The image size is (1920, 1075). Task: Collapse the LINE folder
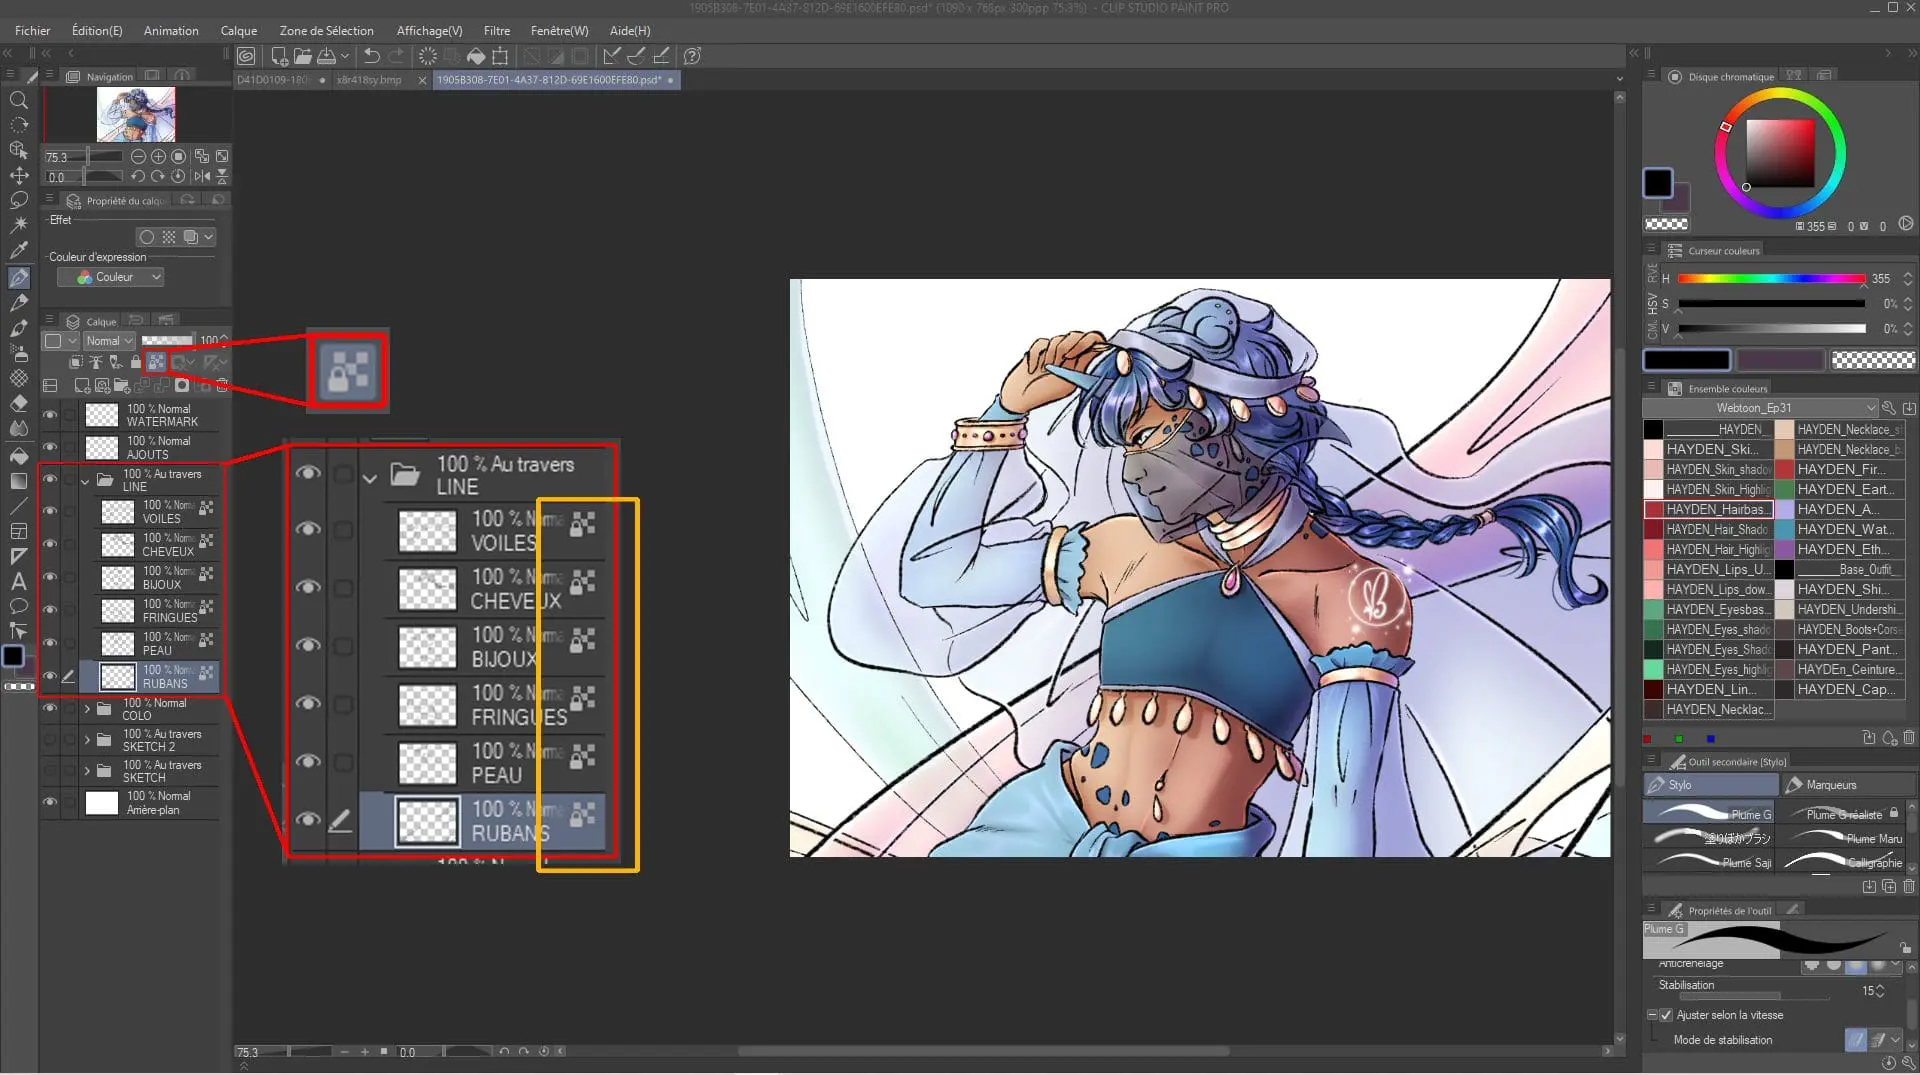pos(85,481)
